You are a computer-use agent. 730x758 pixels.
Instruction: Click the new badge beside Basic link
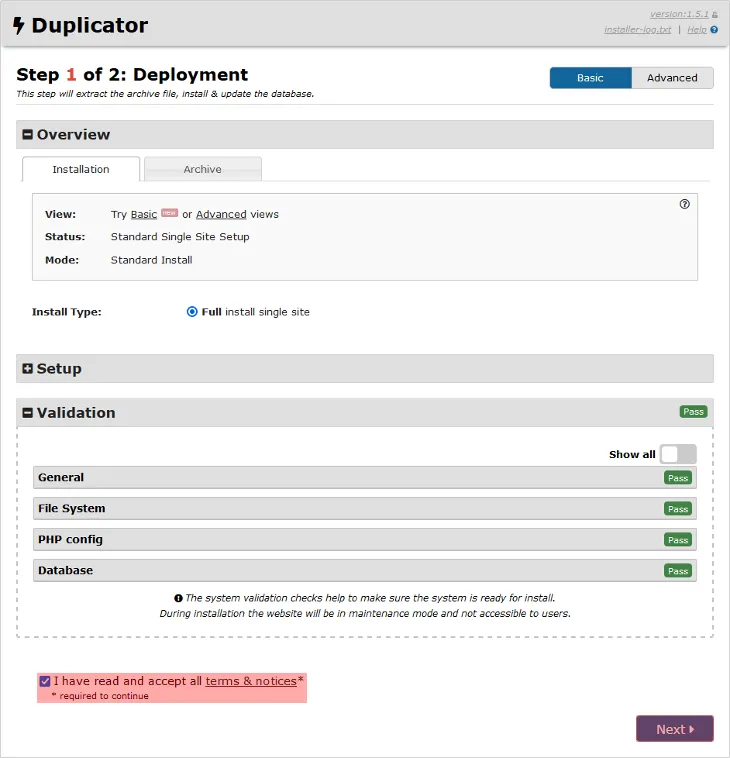pyautogui.click(x=169, y=213)
